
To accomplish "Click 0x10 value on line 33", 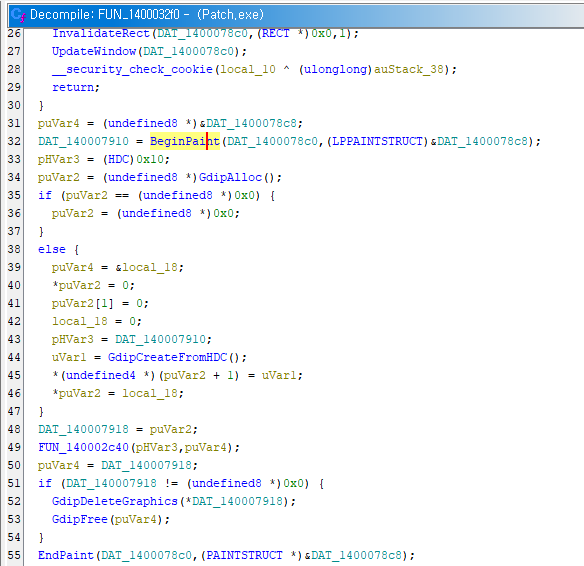I will coord(150,159).
